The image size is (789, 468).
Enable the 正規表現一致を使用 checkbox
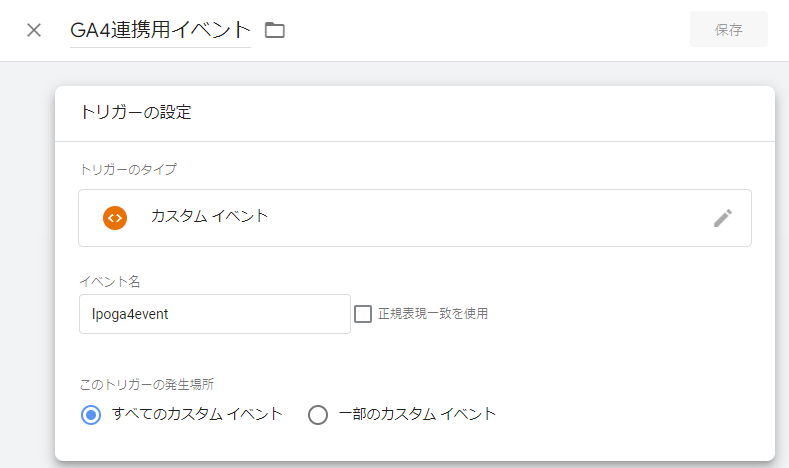point(364,314)
